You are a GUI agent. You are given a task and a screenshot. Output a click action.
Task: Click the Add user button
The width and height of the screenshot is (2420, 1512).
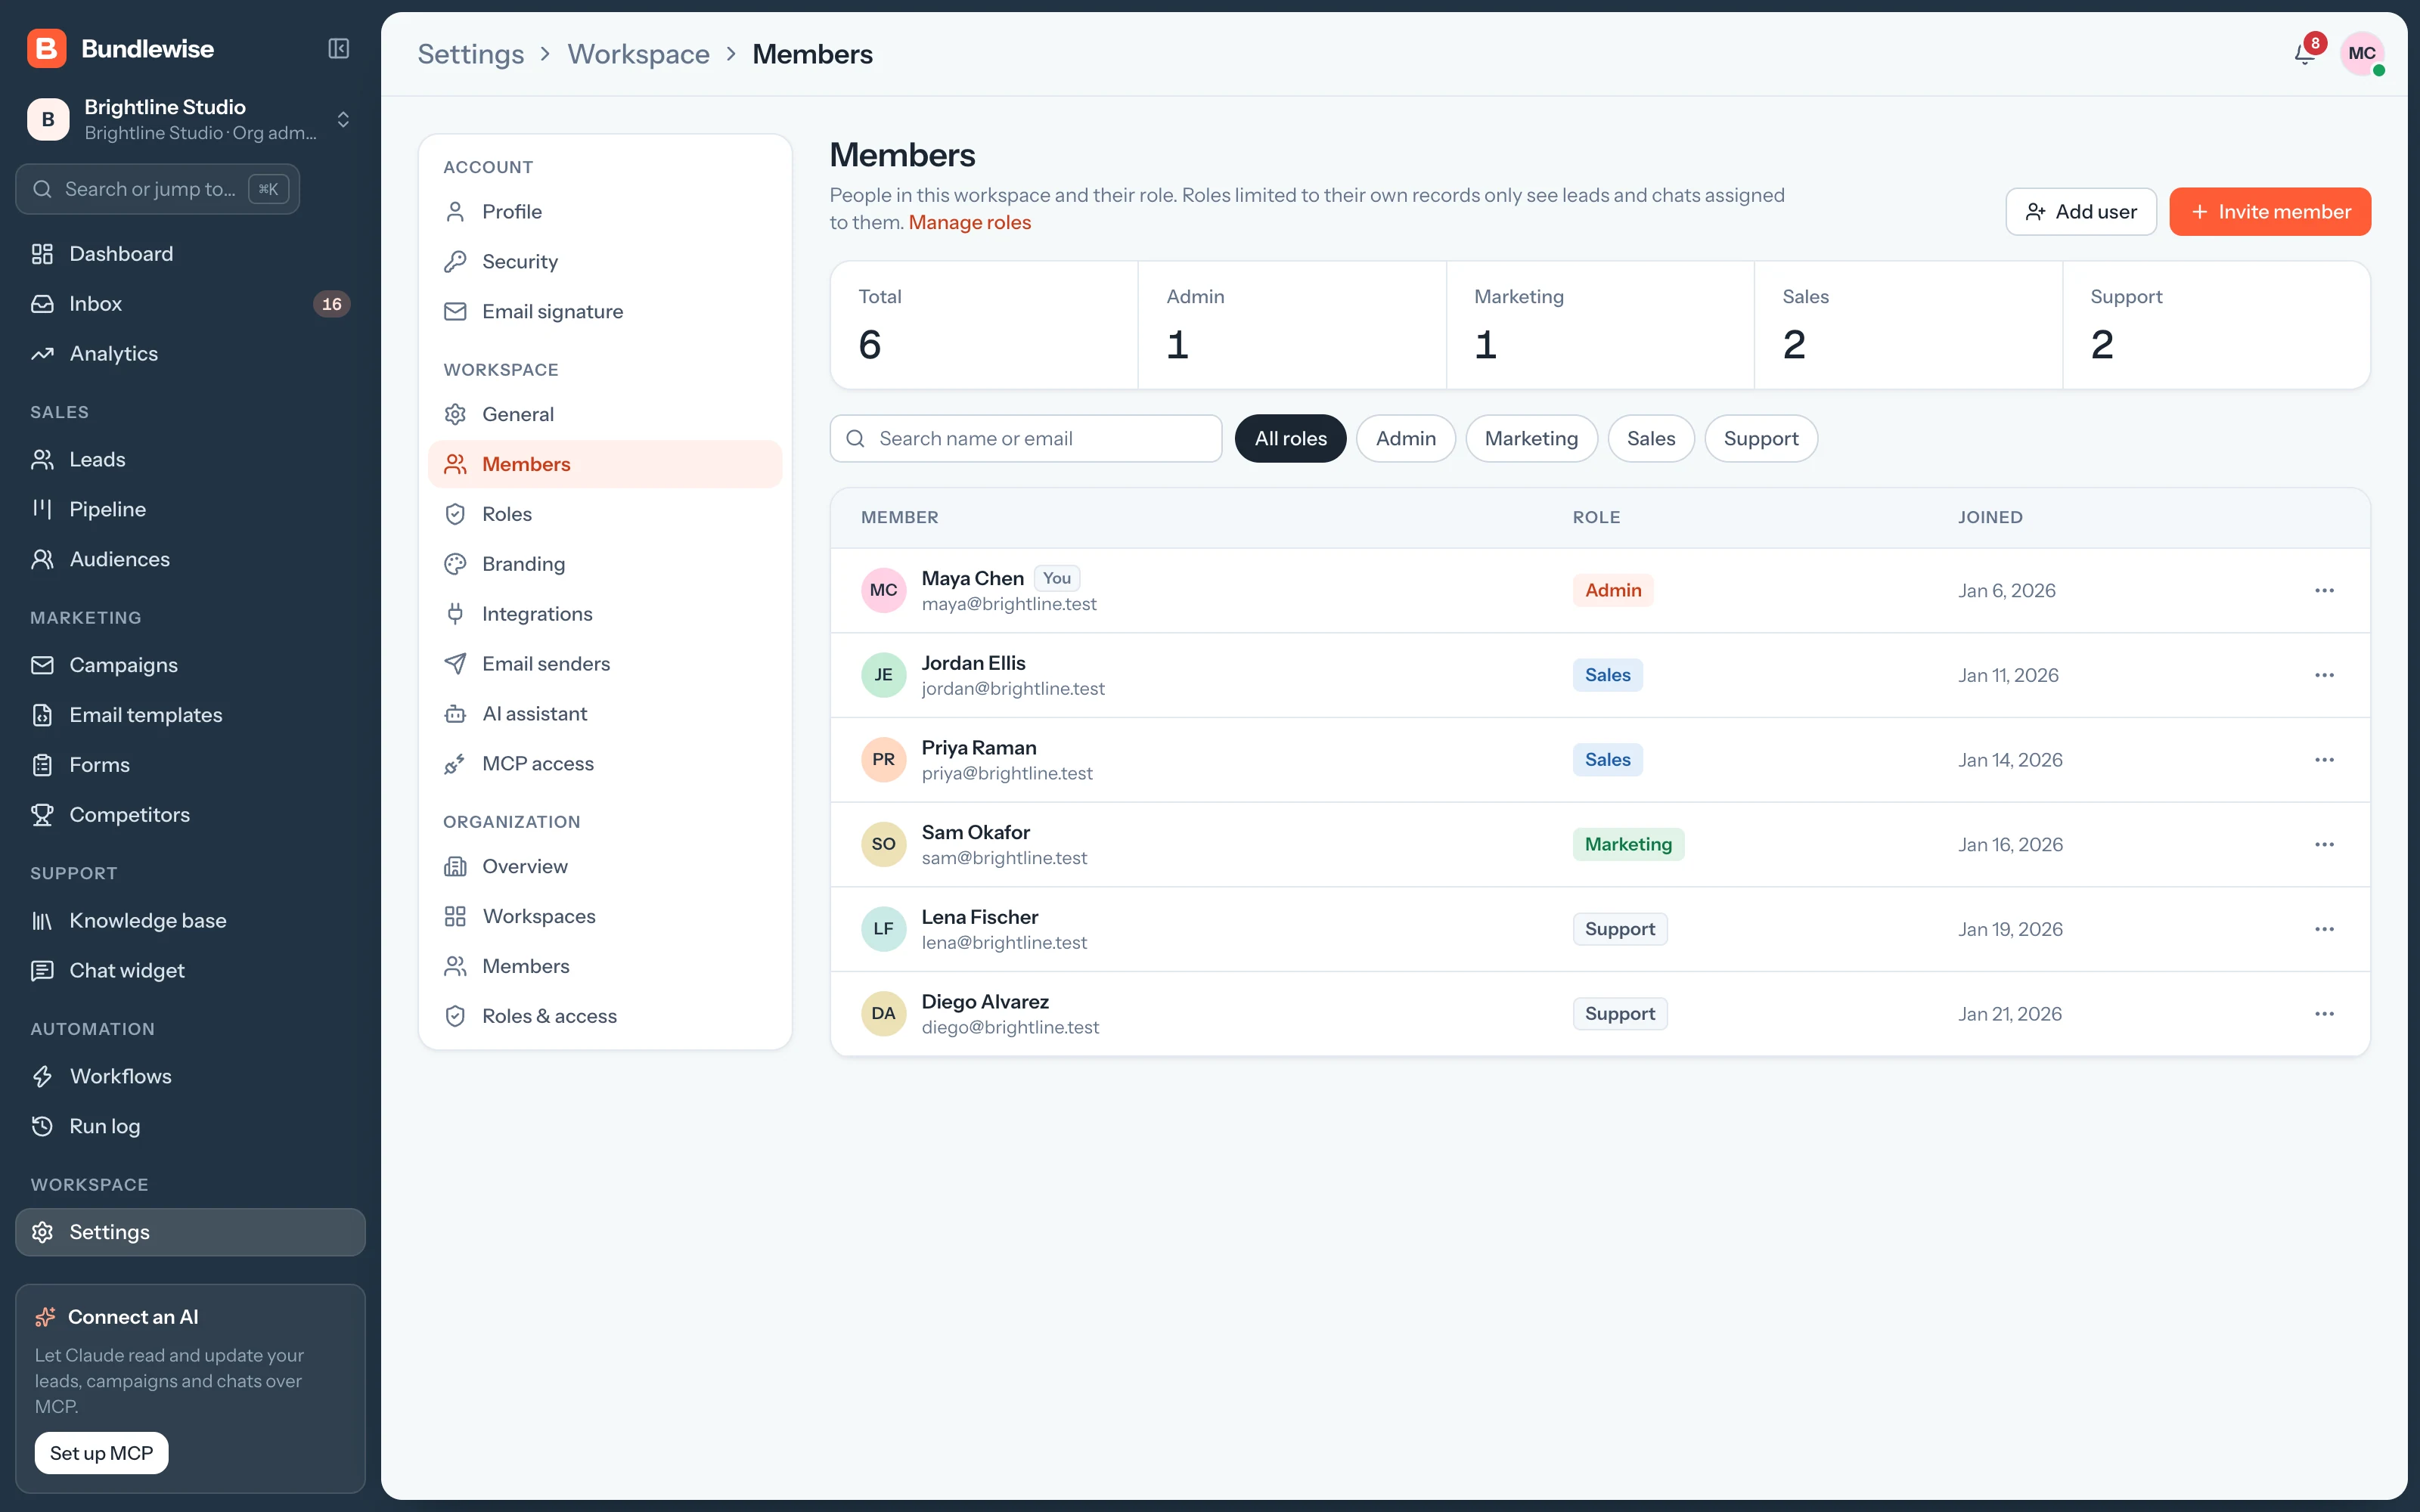click(2081, 212)
